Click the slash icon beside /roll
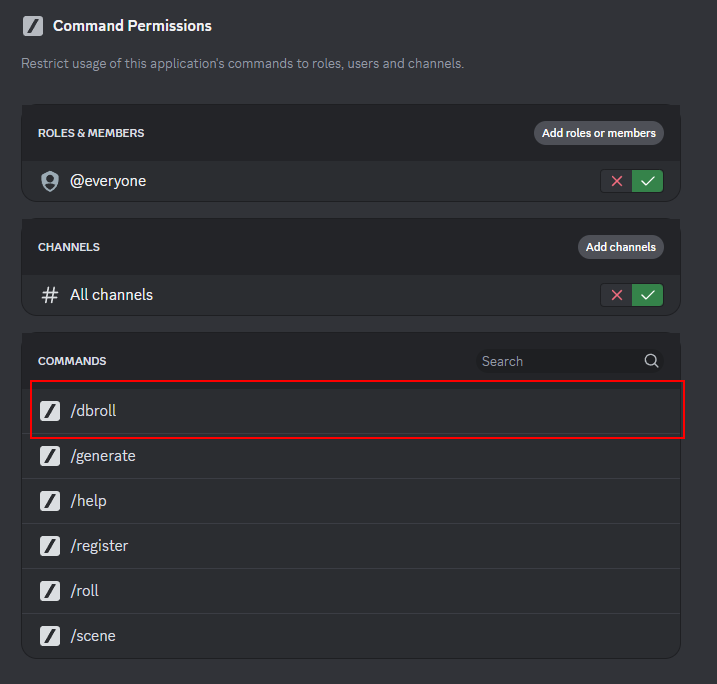The width and height of the screenshot is (717, 684). pyautogui.click(x=49, y=591)
